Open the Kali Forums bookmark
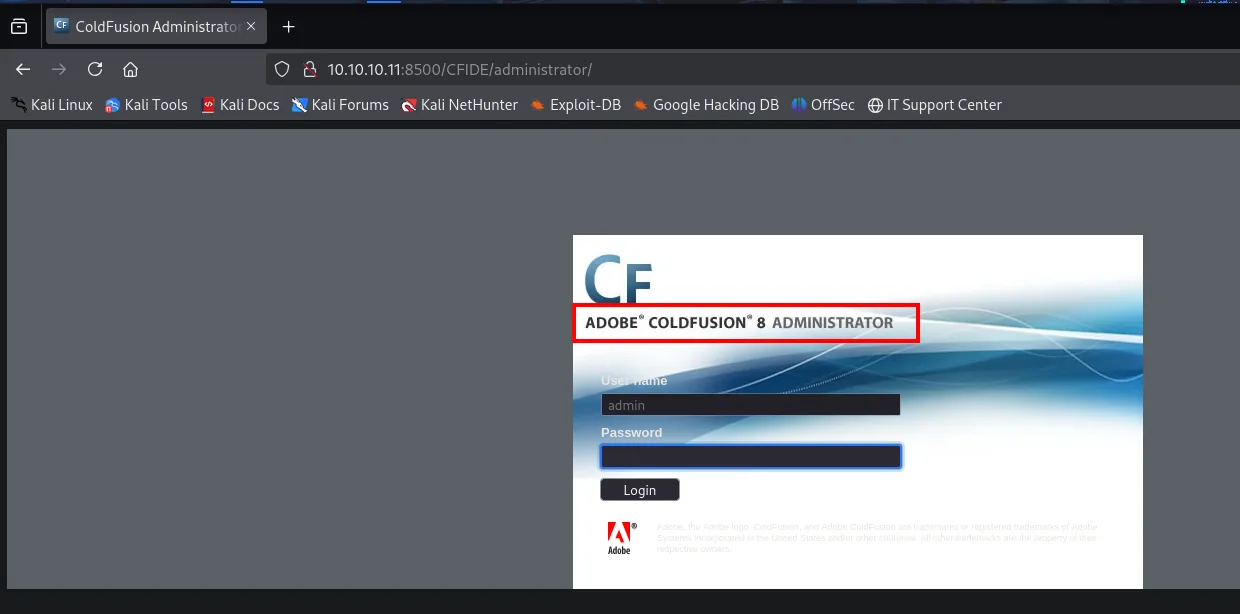The image size is (1240, 614). pos(340,104)
